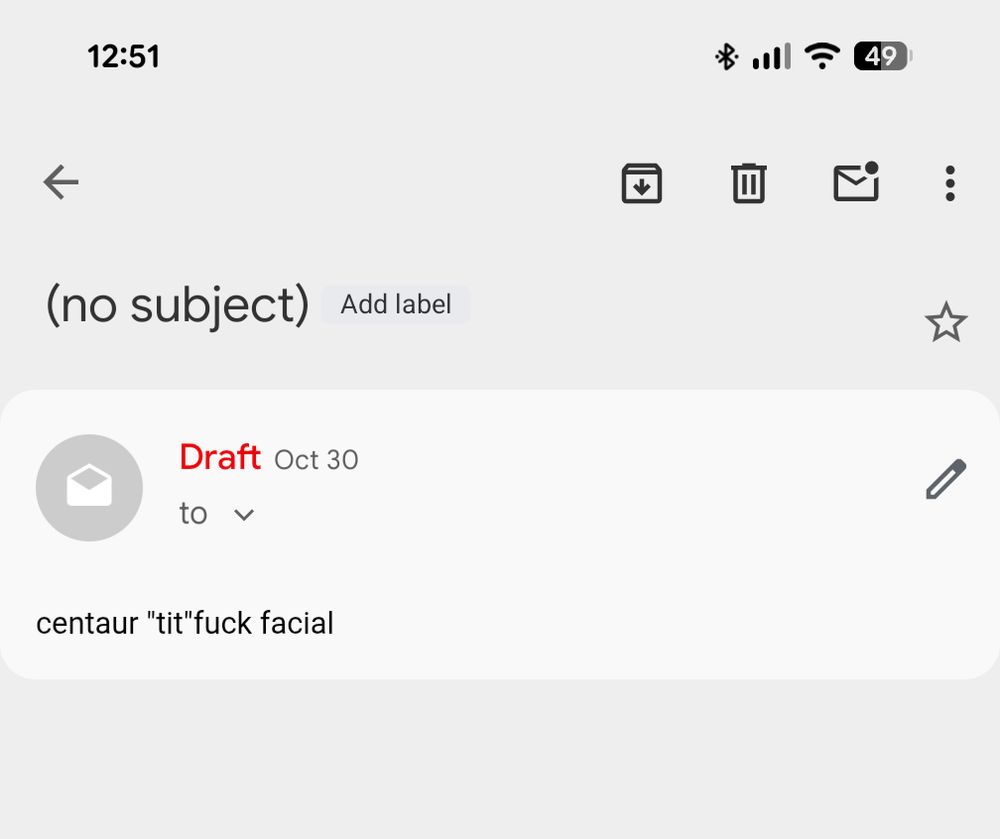Go back using the left arrow
The width and height of the screenshot is (1000, 839).
point(61,182)
